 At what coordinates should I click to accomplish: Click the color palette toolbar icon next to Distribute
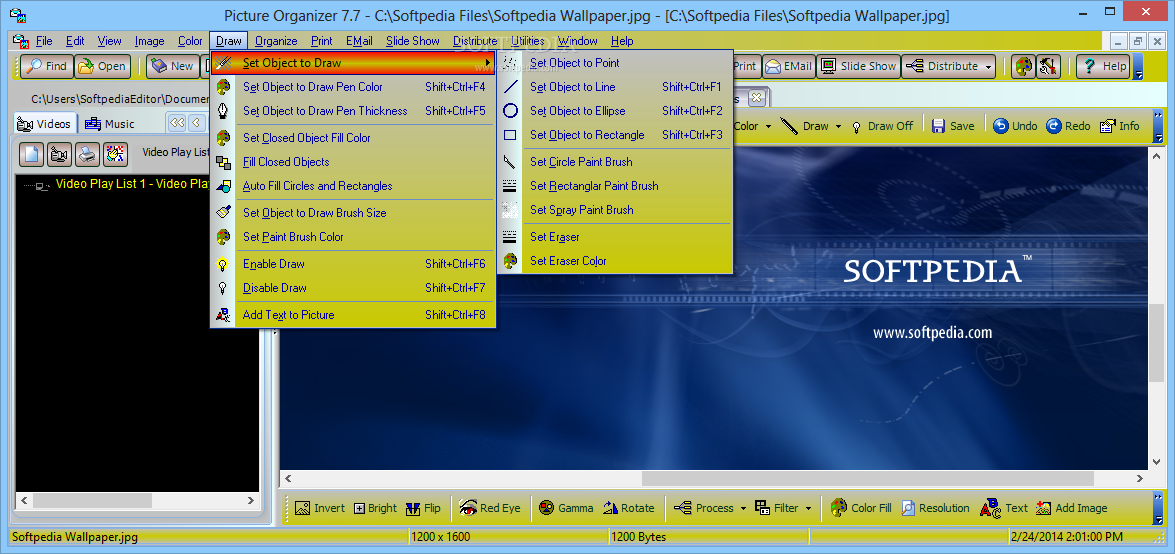tap(1022, 66)
